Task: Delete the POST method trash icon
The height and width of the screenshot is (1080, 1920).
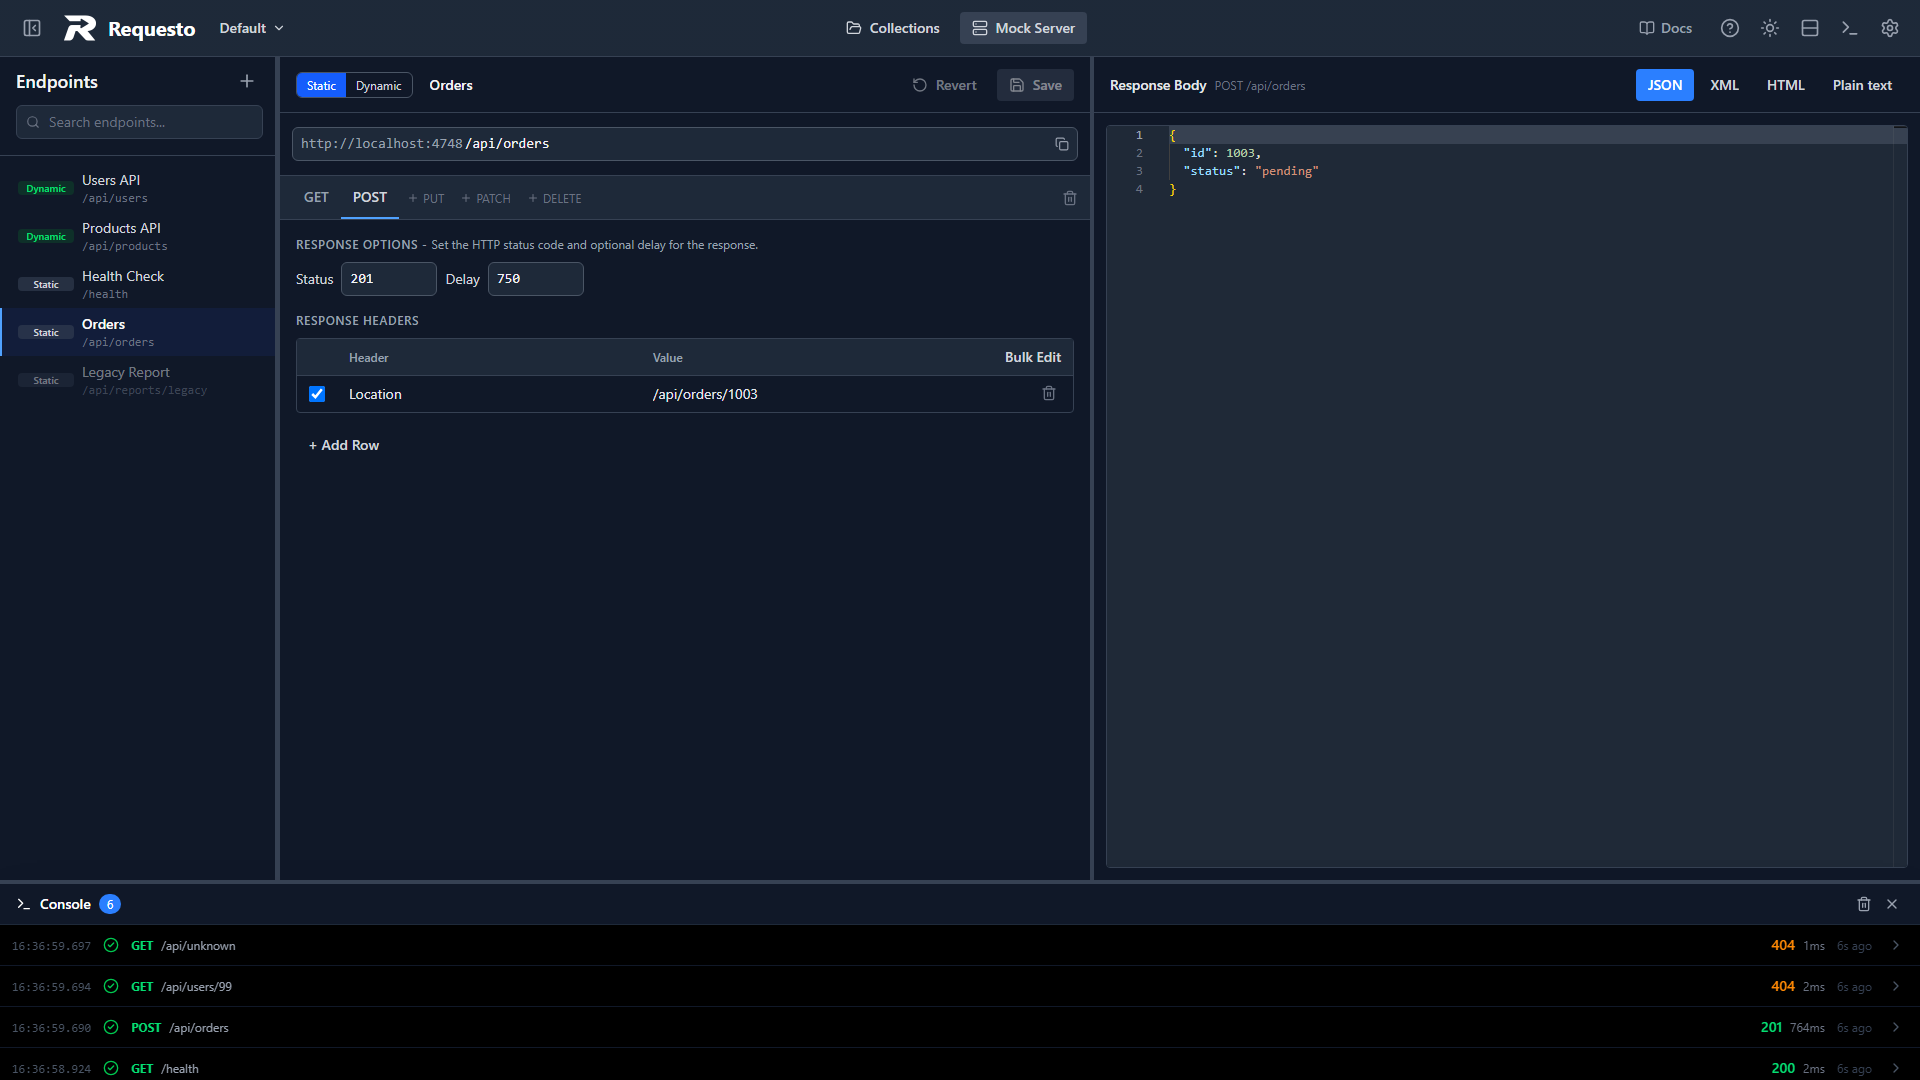Action: point(1070,198)
